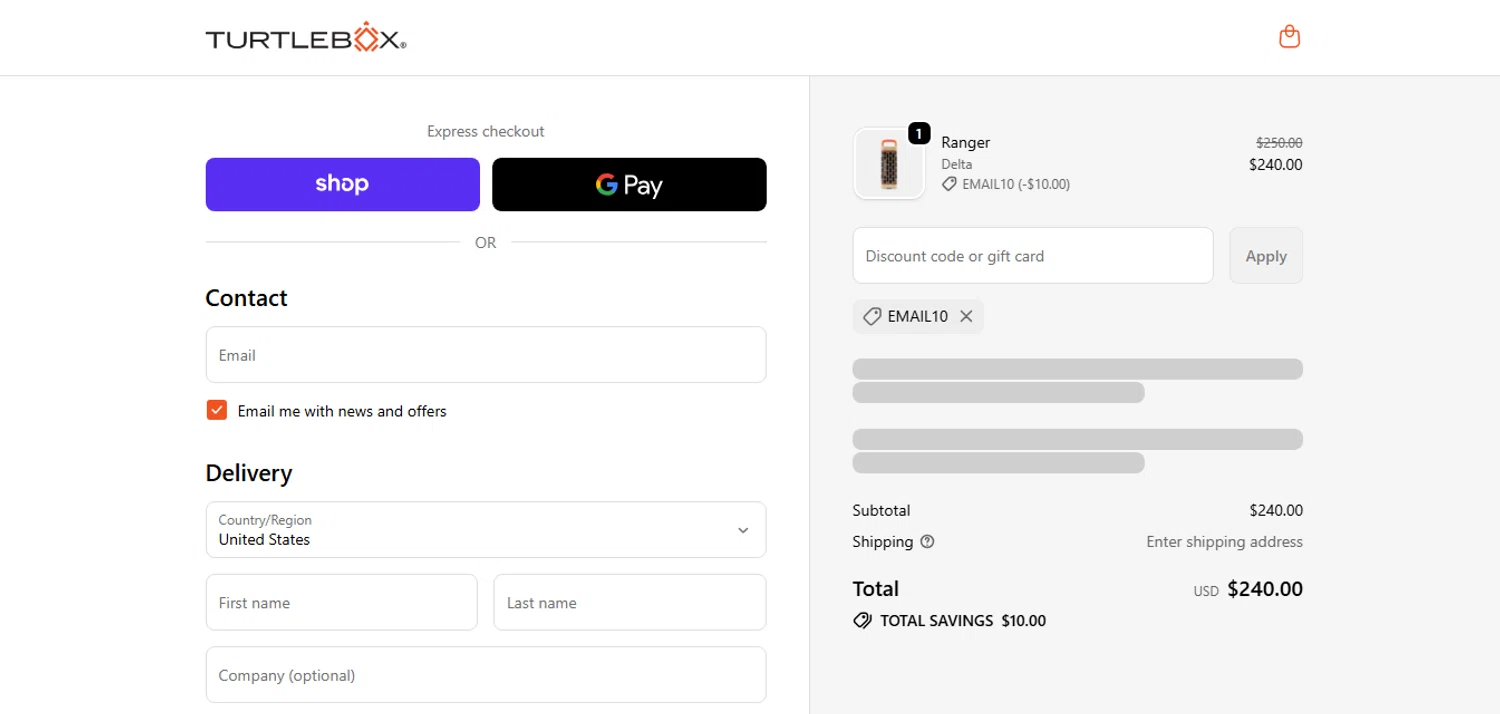Open the shopping bag cart icon
1500x714 pixels.
(x=1289, y=37)
